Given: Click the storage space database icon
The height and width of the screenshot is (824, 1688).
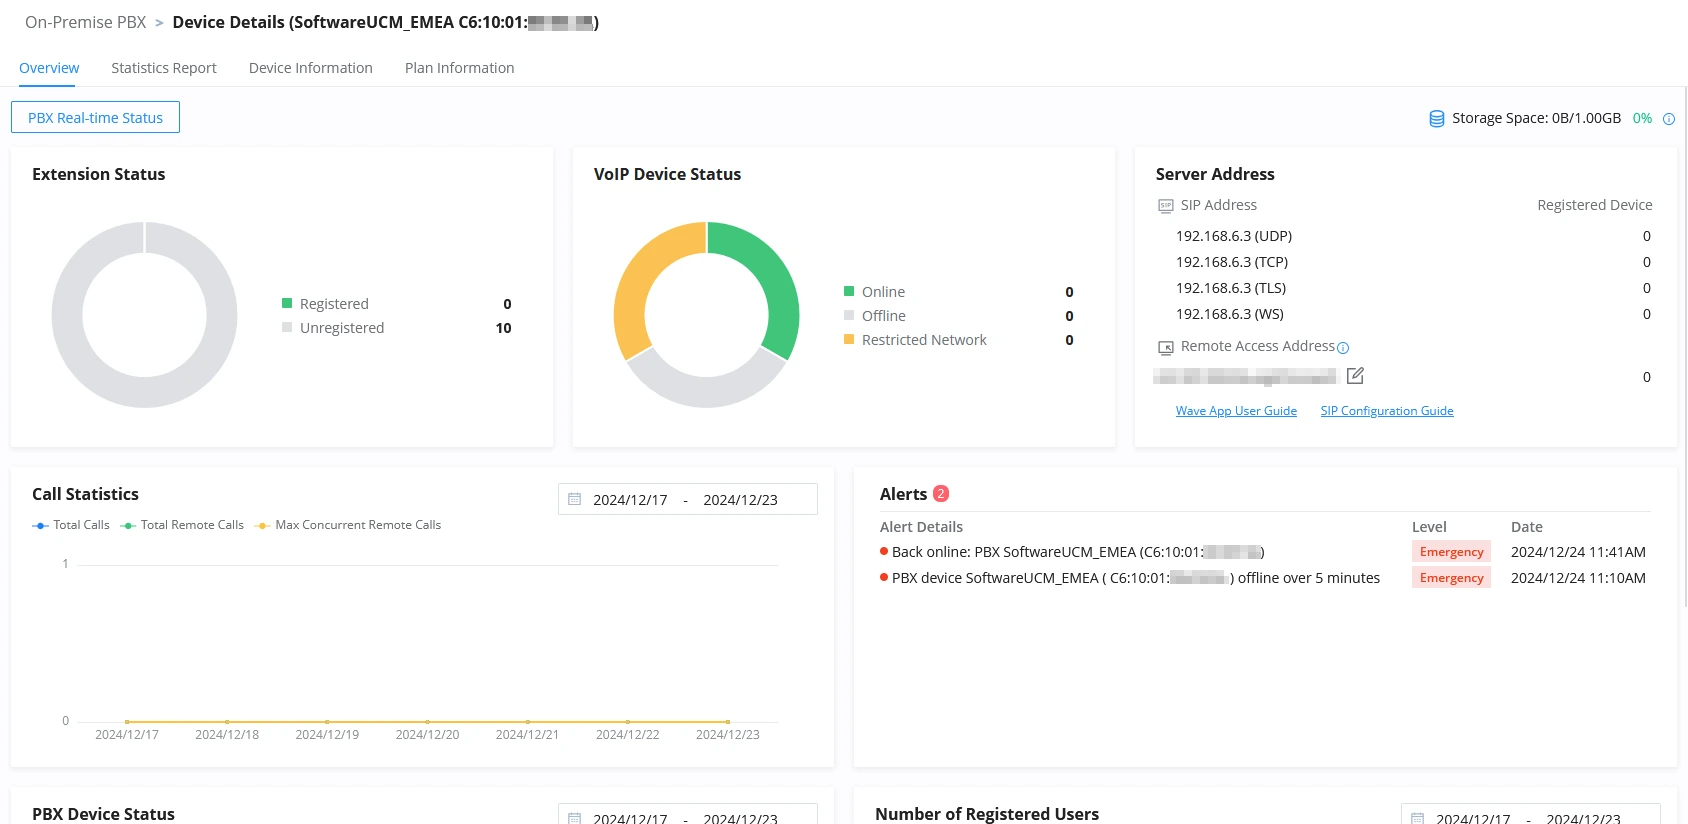Looking at the screenshot, I should point(1437,119).
